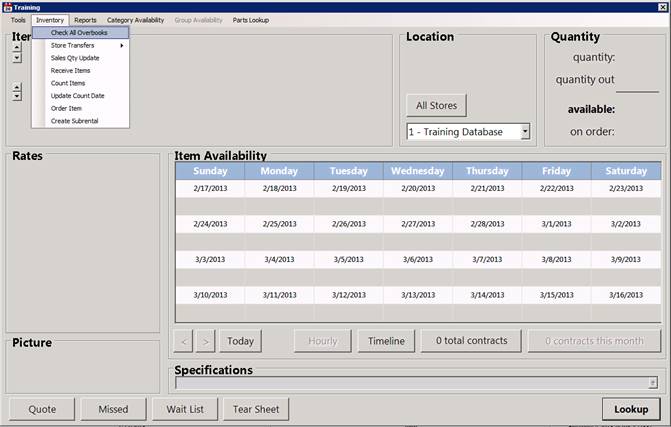Image resolution: width=671 pixels, height=427 pixels.
Task: Jump to Today in the calendar
Action: (x=240, y=341)
